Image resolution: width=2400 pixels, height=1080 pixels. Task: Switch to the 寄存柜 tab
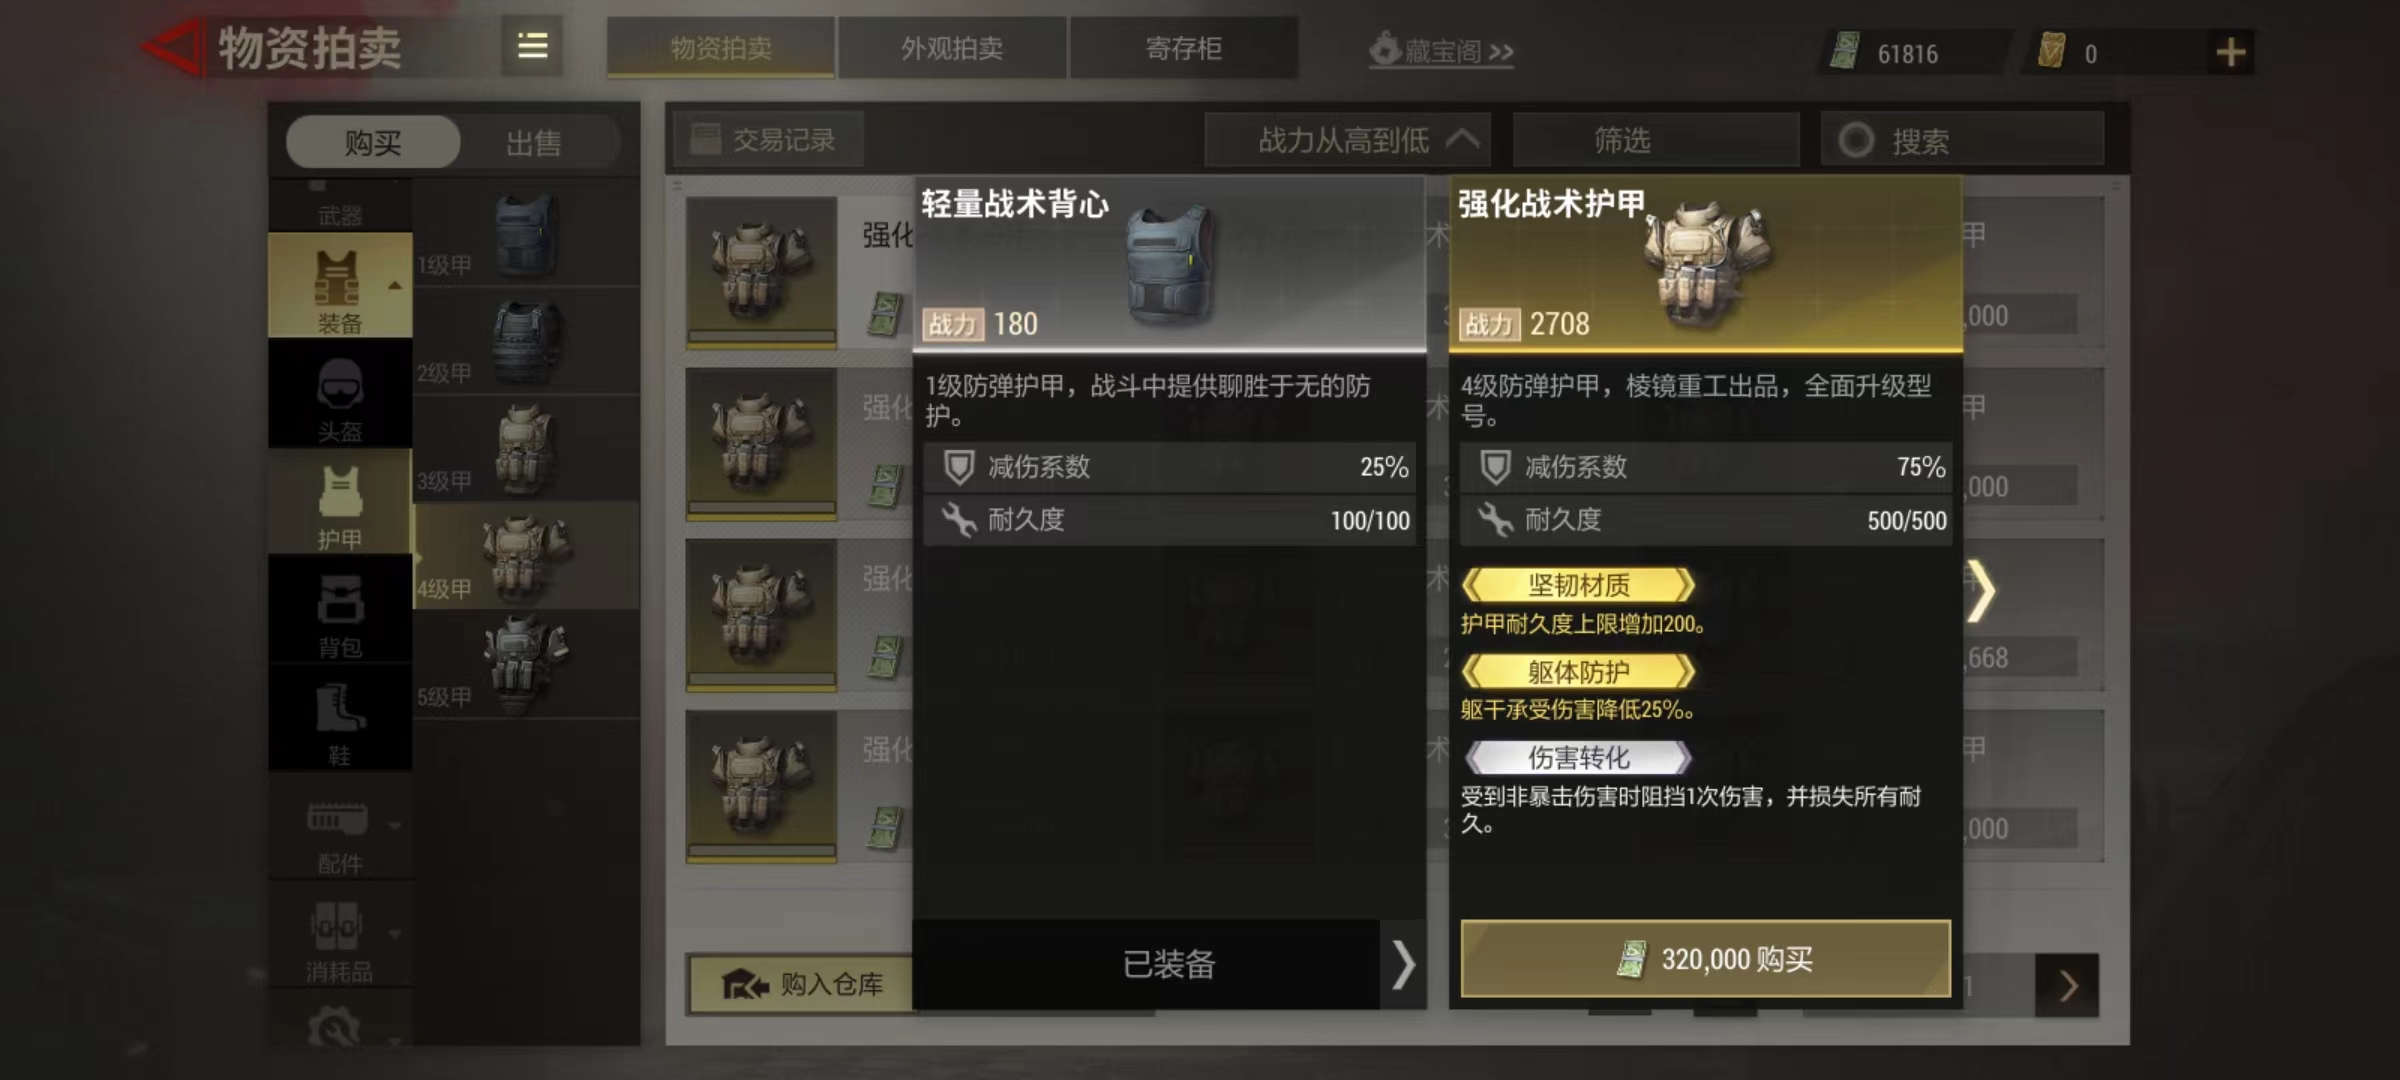(x=1183, y=48)
